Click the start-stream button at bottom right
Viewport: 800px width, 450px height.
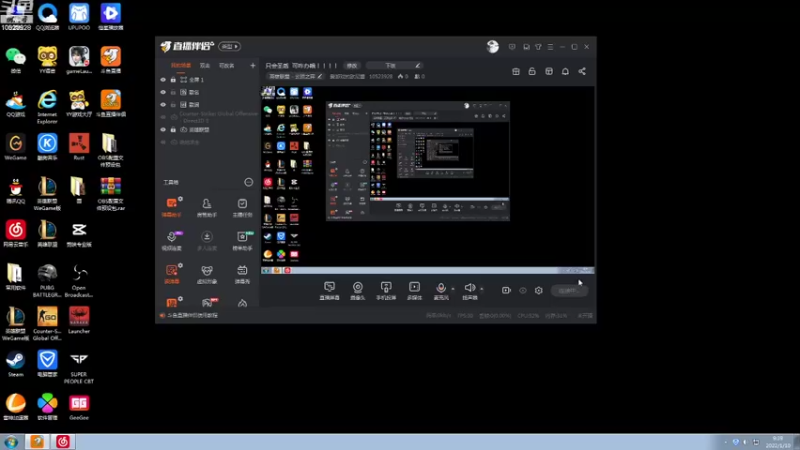568,290
